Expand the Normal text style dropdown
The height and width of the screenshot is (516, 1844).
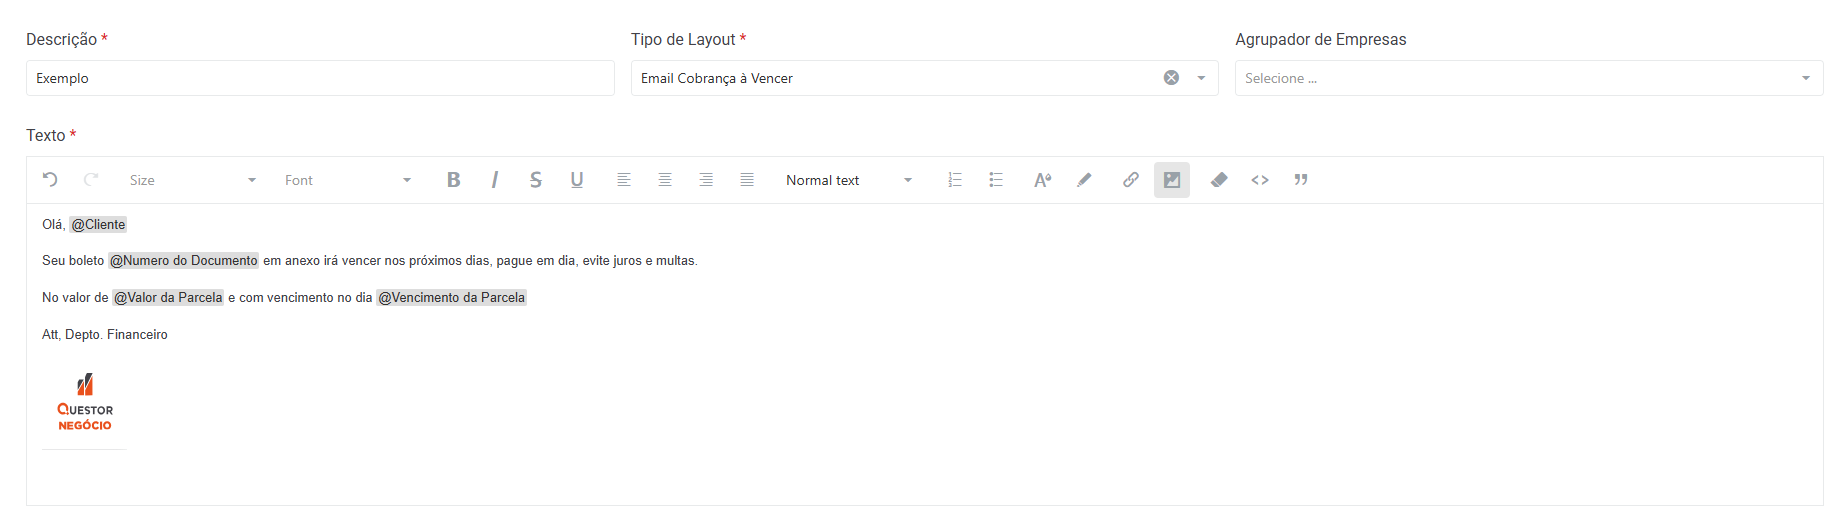(x=849, y=180)
